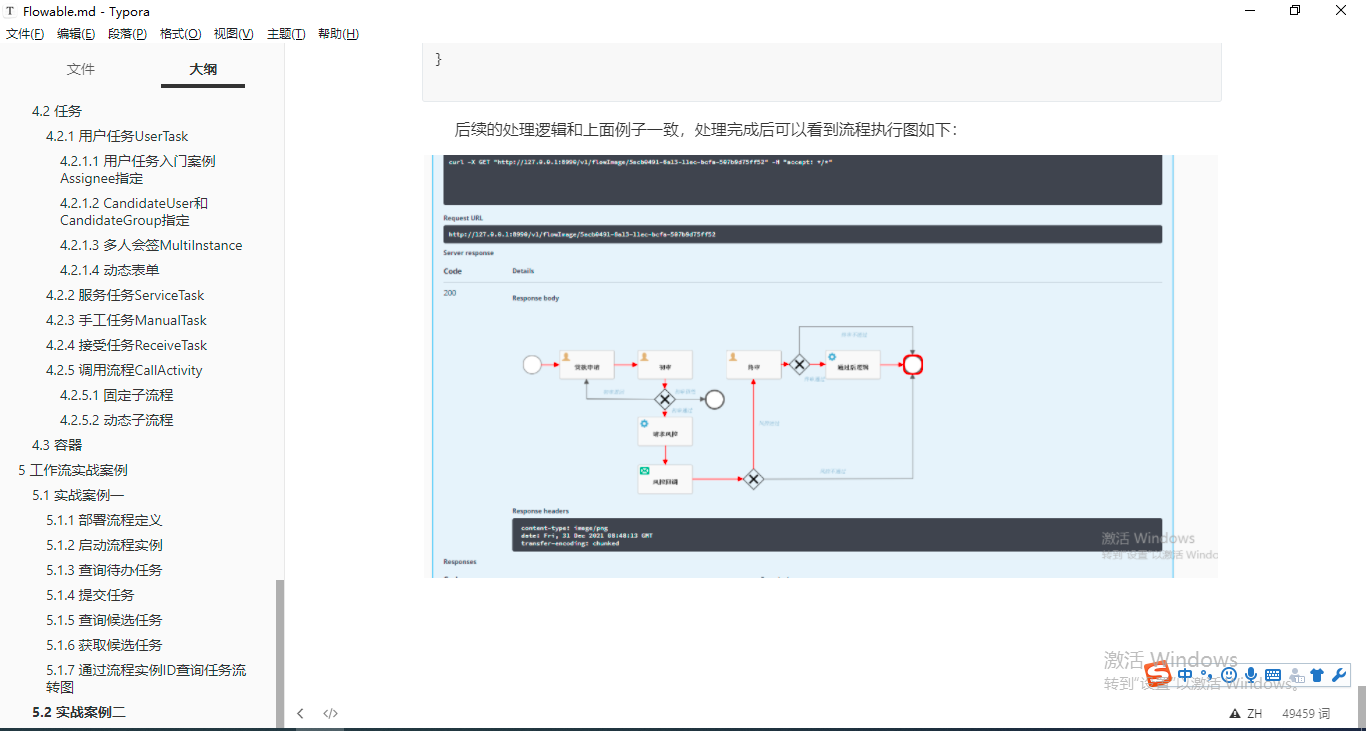Open the 帮助(H) menu
The image size is (1366, 731).
point(338,34)
